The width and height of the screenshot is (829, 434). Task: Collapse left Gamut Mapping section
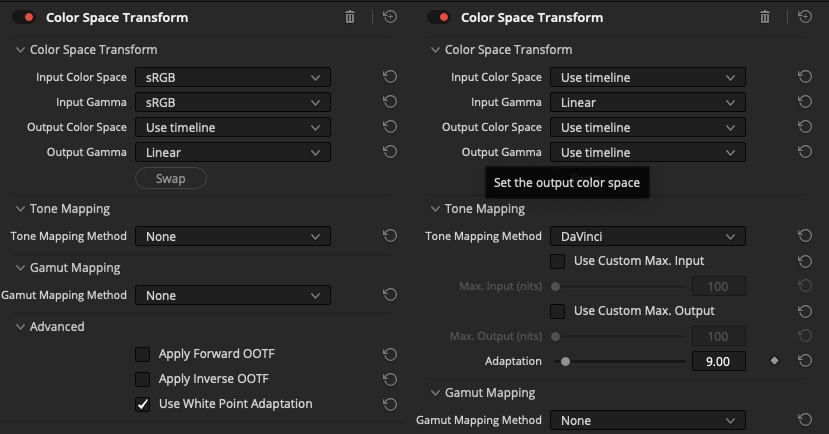point(20,267)
